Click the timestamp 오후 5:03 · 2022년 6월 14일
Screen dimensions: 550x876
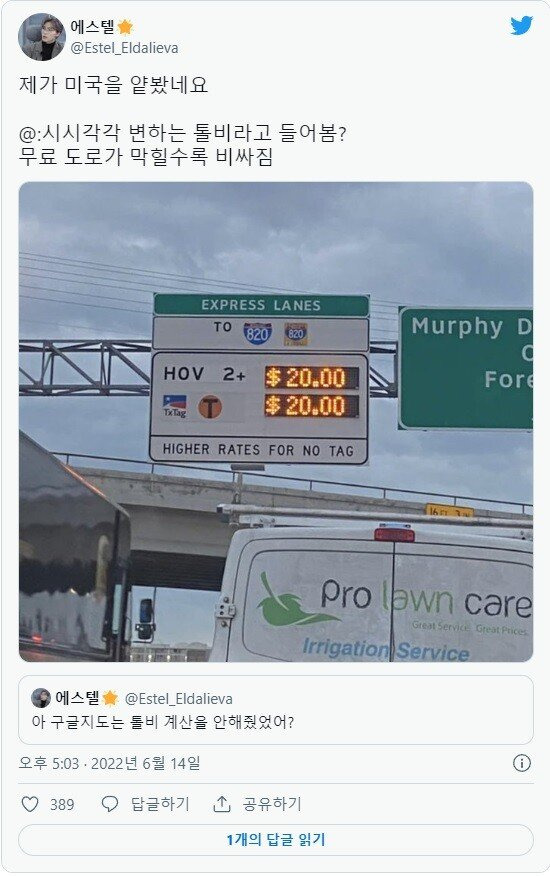coord(110,763)
